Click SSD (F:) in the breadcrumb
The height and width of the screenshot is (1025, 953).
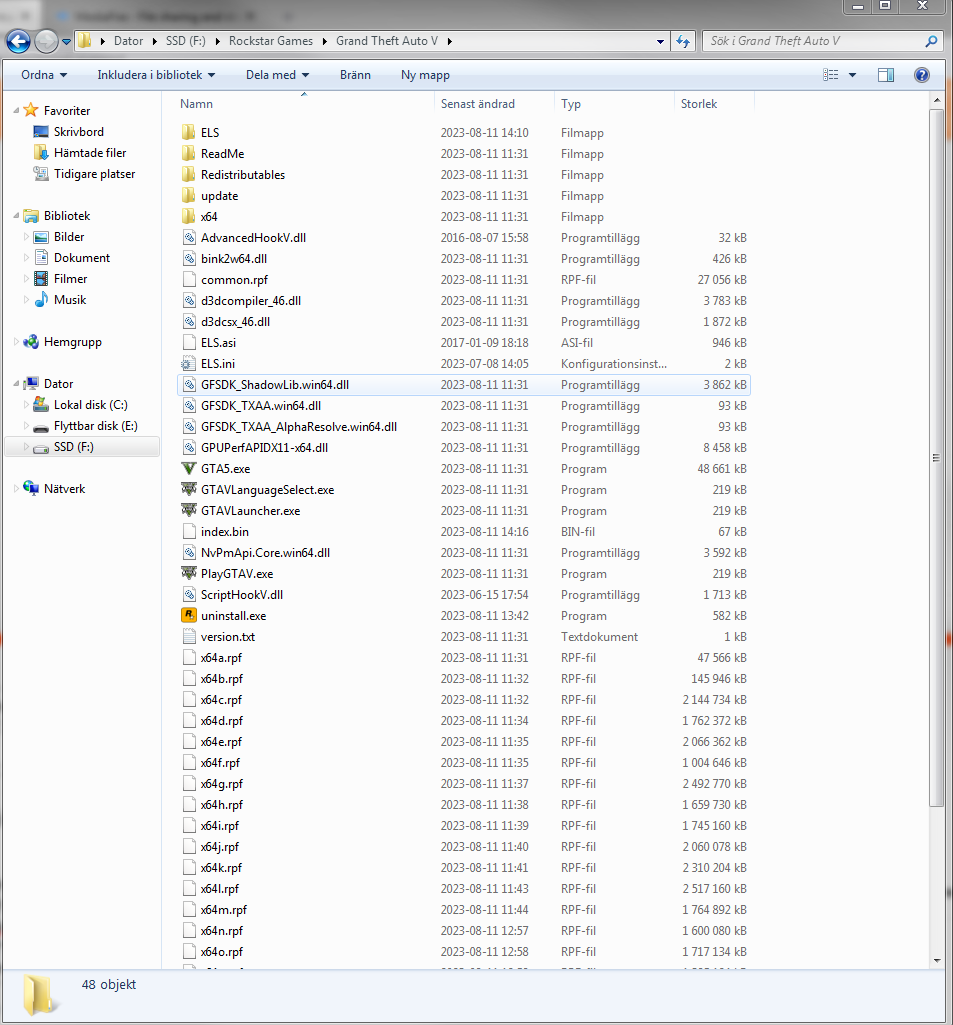[186, 41]
